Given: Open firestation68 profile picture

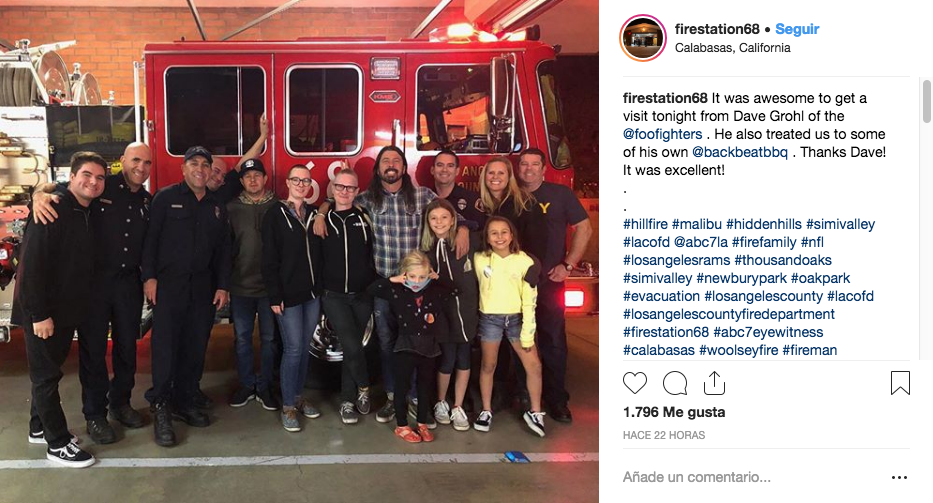Looking at the screenshot, I should coord(643,38).
